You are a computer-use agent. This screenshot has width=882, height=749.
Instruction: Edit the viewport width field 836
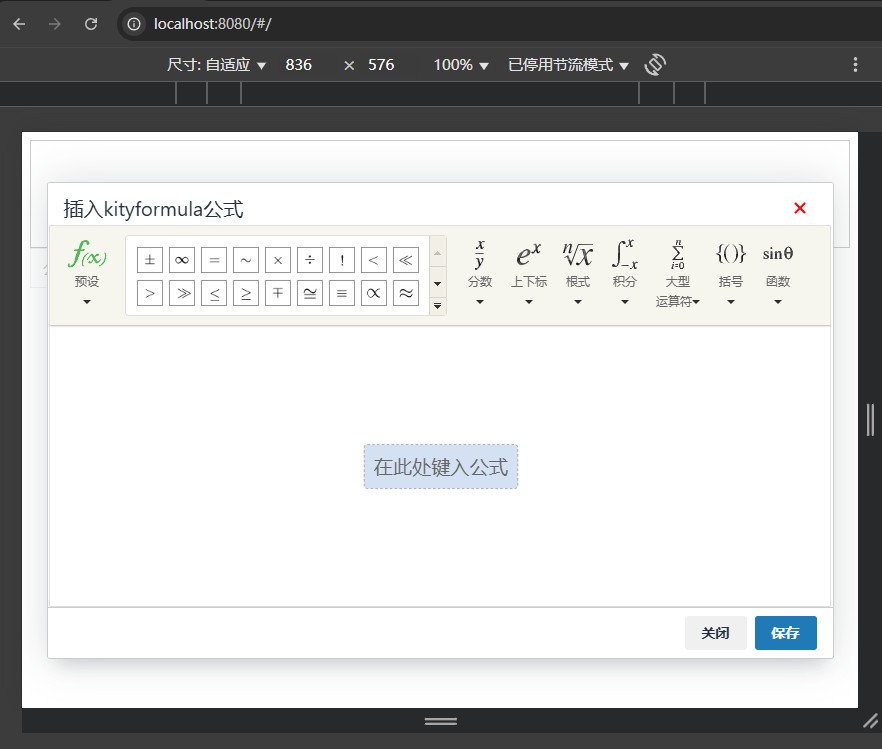(299, 65)
